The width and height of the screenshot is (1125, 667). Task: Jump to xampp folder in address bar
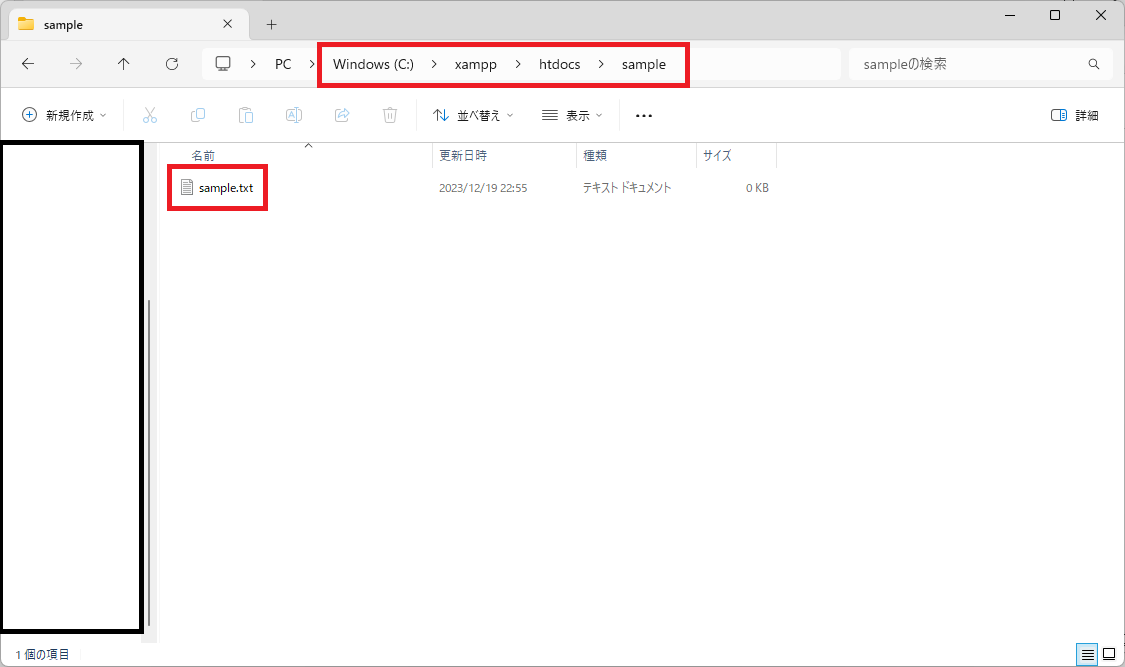coord(476,63)
